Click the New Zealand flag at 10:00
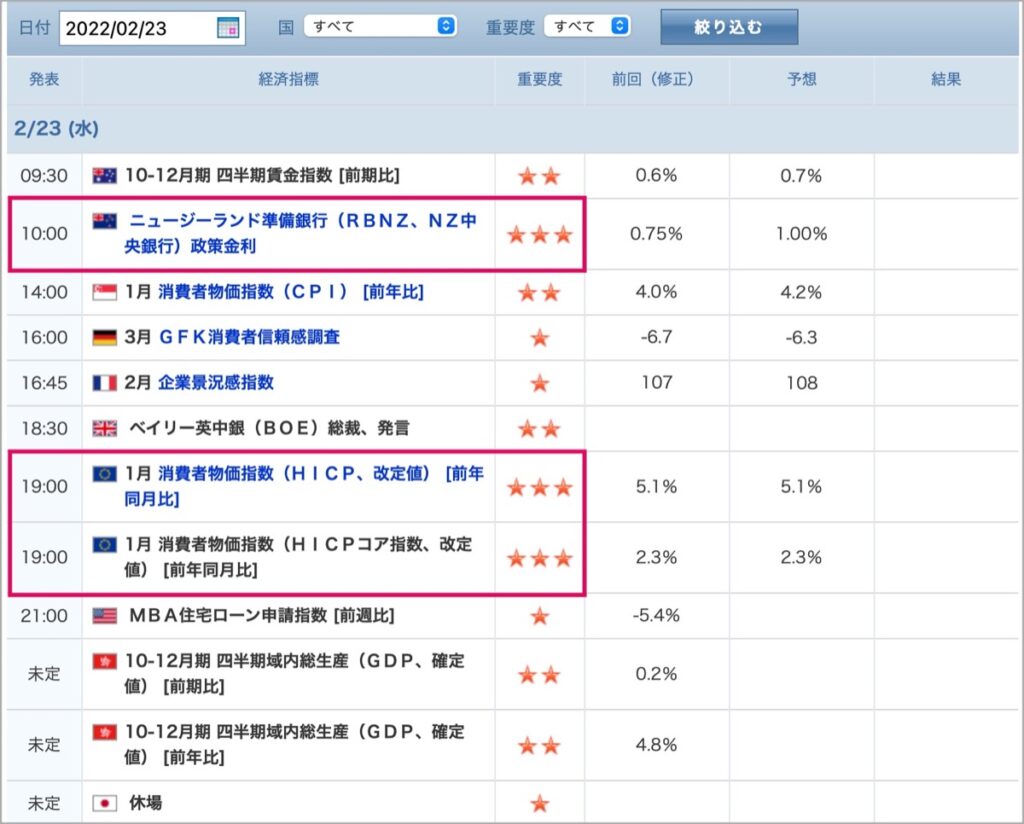Image resolution: width=1024 pixels, height=824 pixels. [x=104, y=221]
